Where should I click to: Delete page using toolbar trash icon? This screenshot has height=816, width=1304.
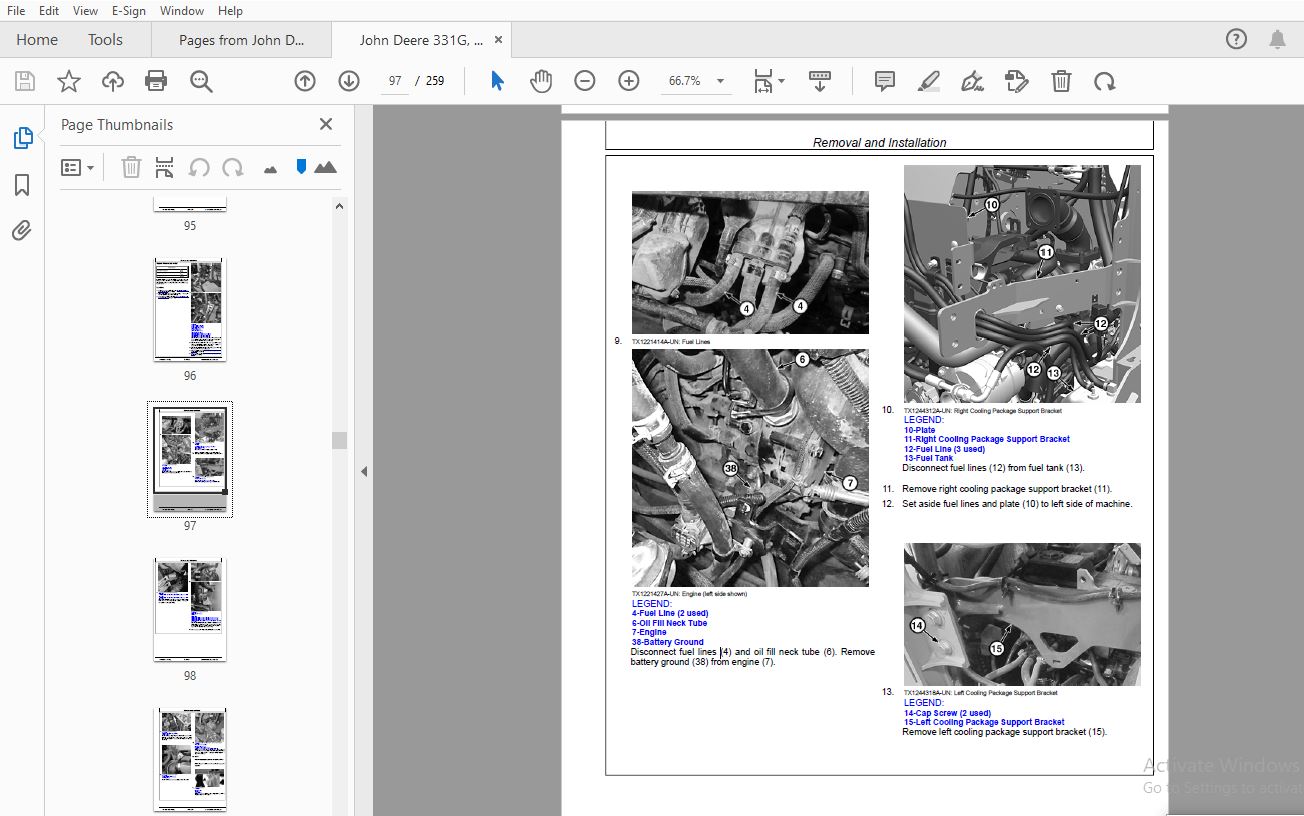click(x=1061, y=81)
